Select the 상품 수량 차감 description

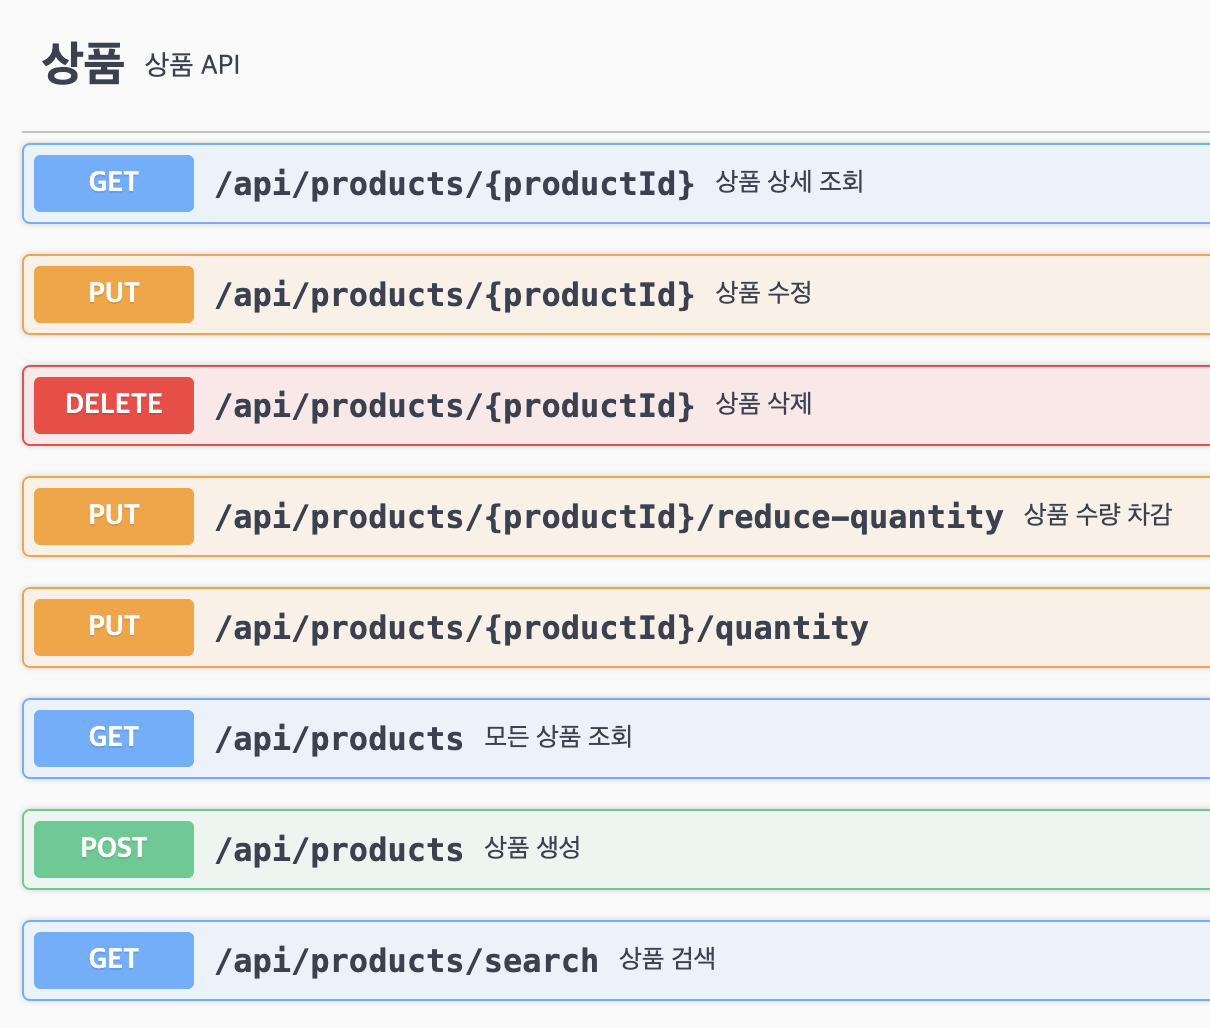1097,515
